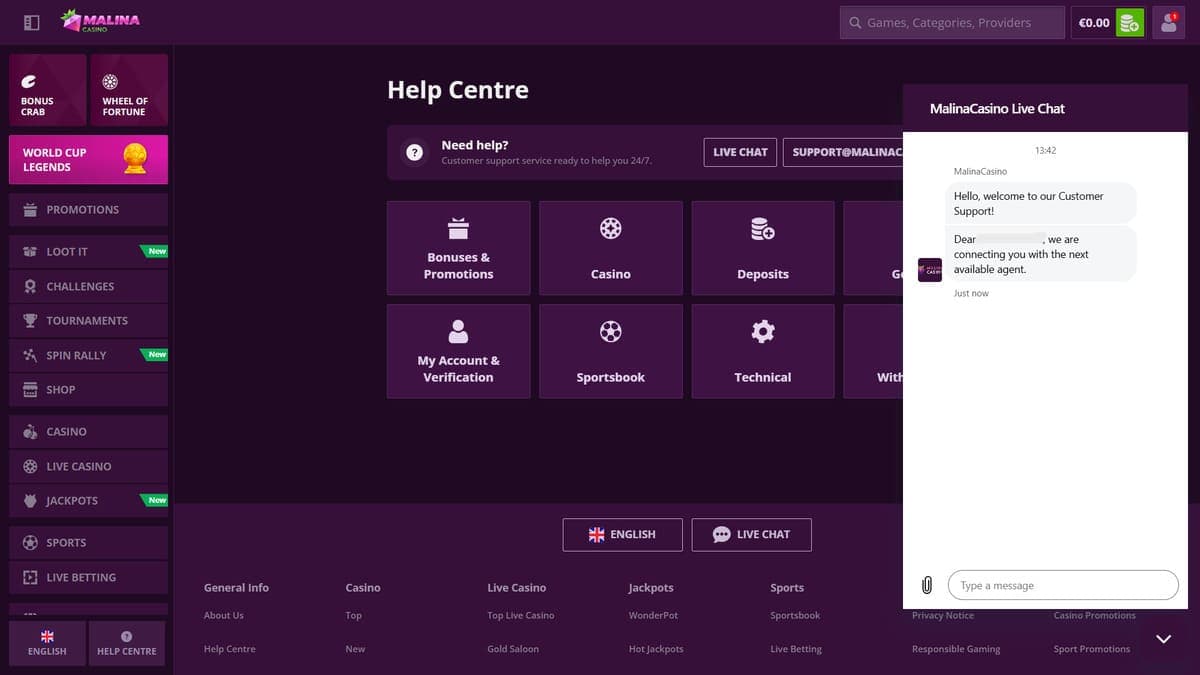This screenshot has height=675, width=1200.
Task: Open the user profile icon with notification
Action: pos(1168,22)
